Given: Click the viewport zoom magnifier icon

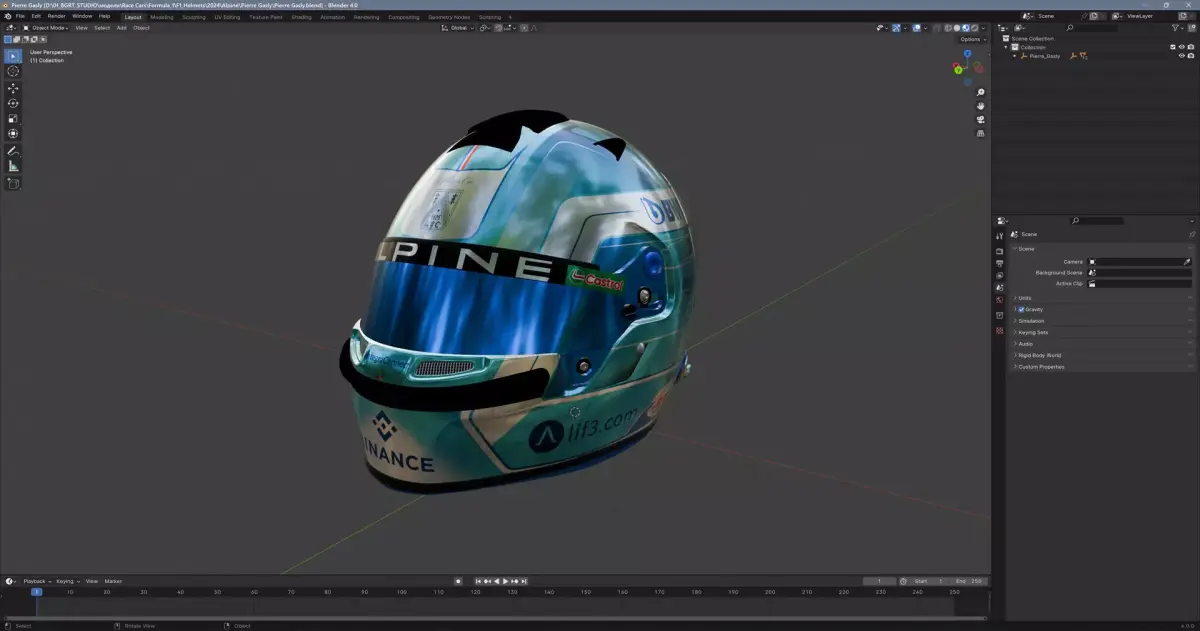Looking at the screenshot, I should point(981,93).
